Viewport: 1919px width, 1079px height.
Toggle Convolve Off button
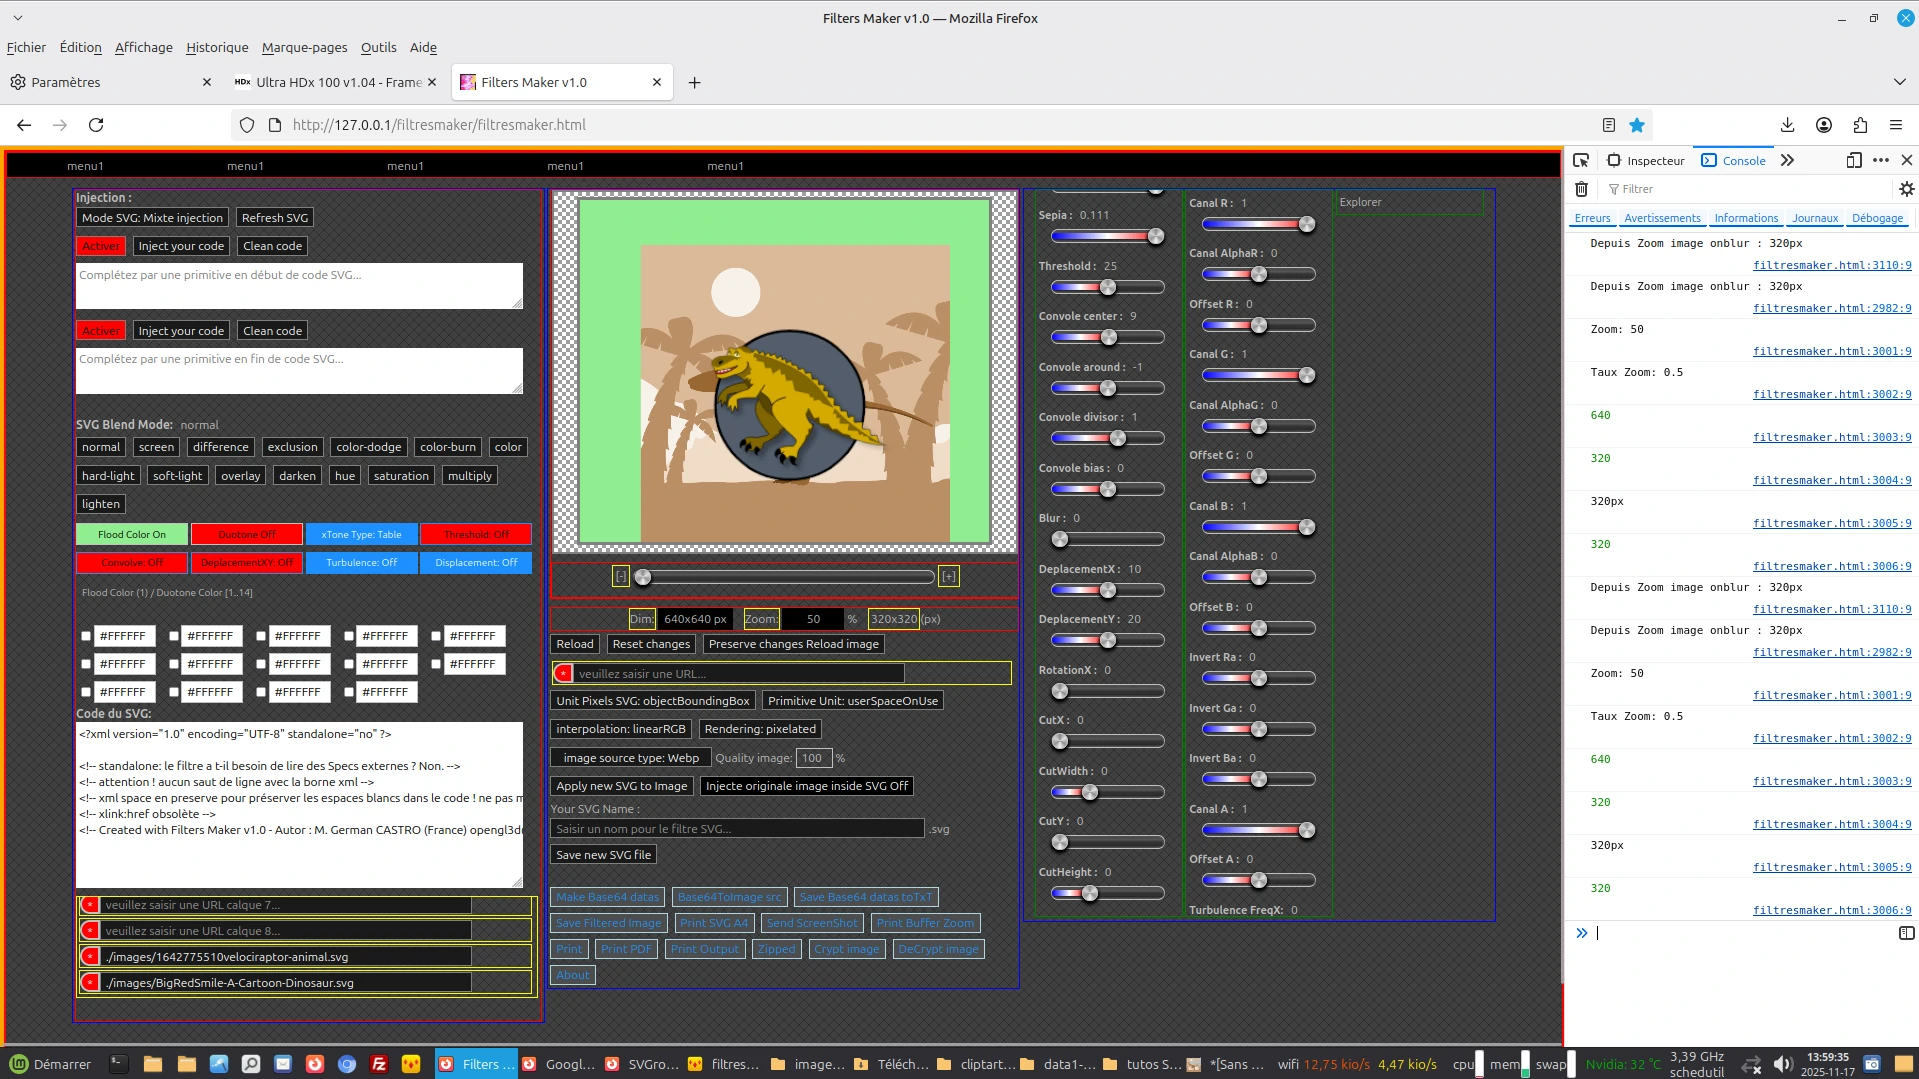pos(132,563)
